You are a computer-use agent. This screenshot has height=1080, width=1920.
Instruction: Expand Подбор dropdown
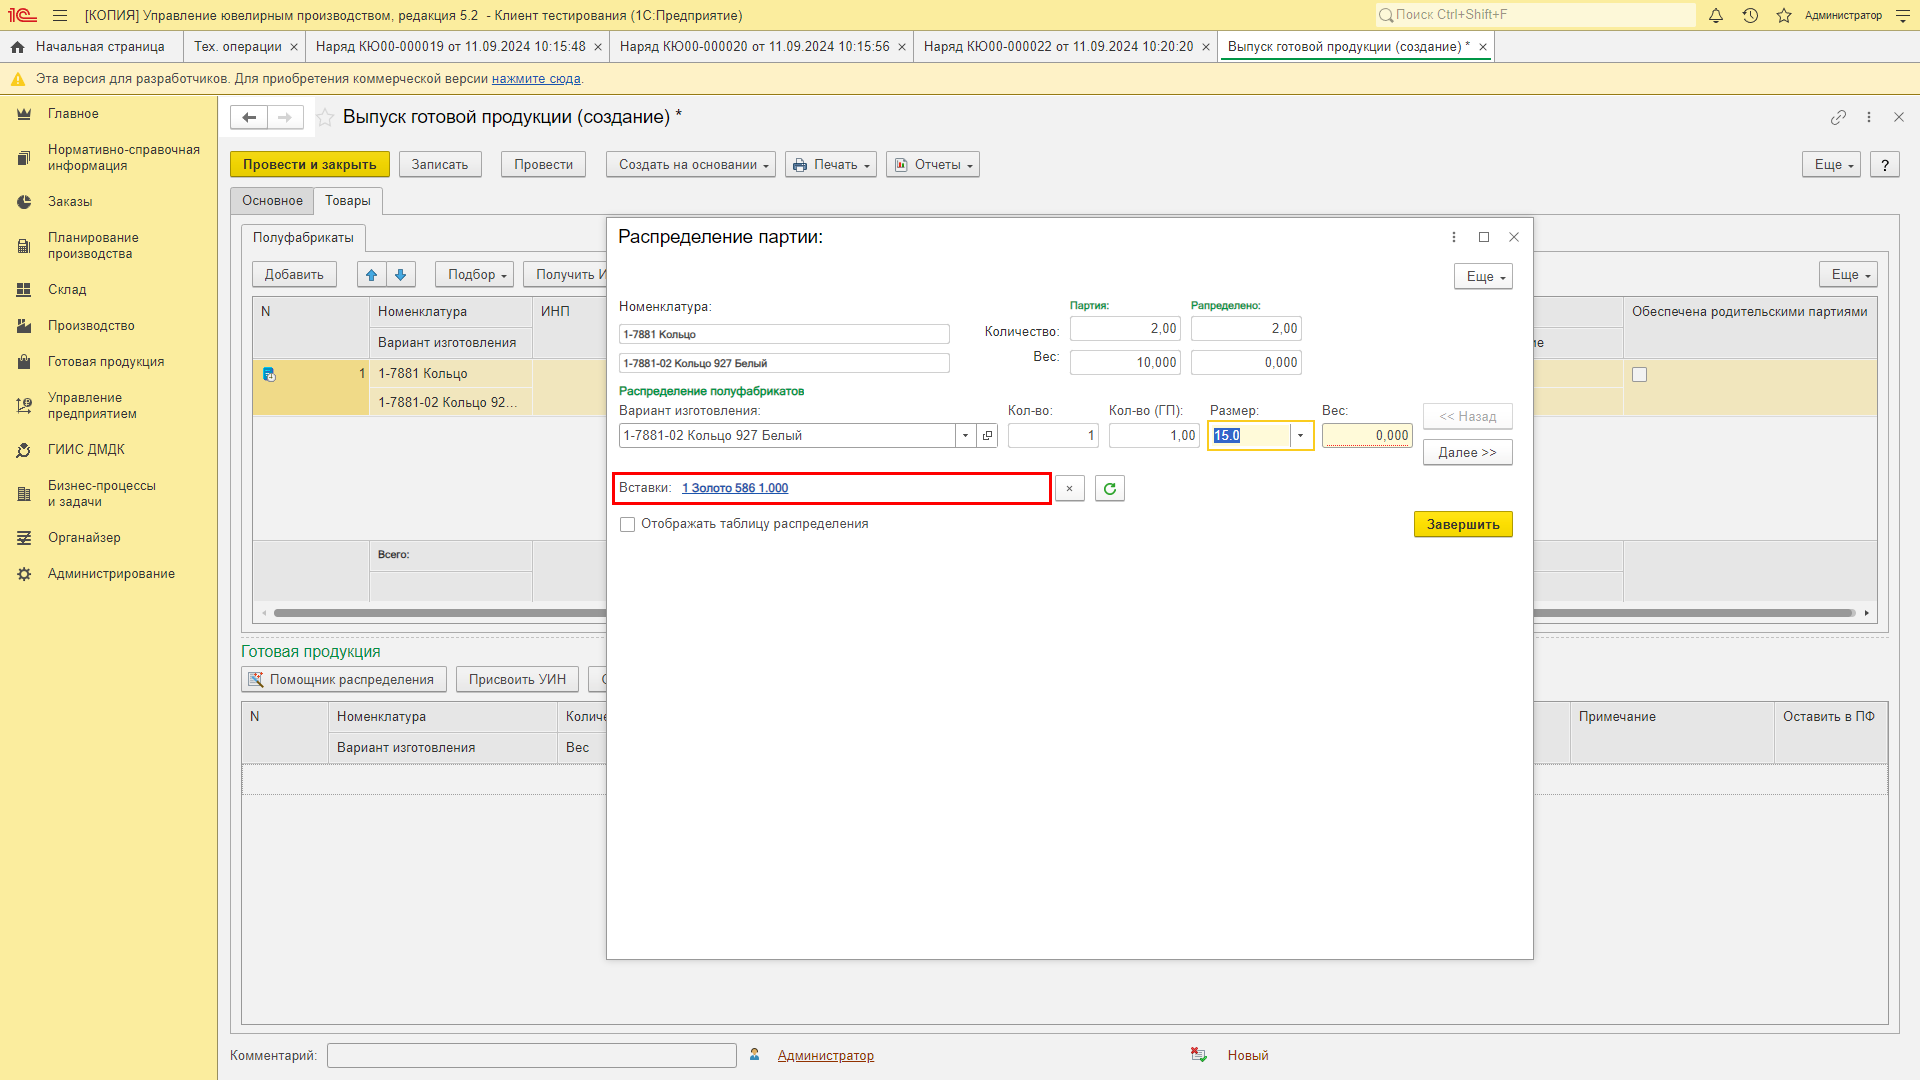[x=475, y=275]
